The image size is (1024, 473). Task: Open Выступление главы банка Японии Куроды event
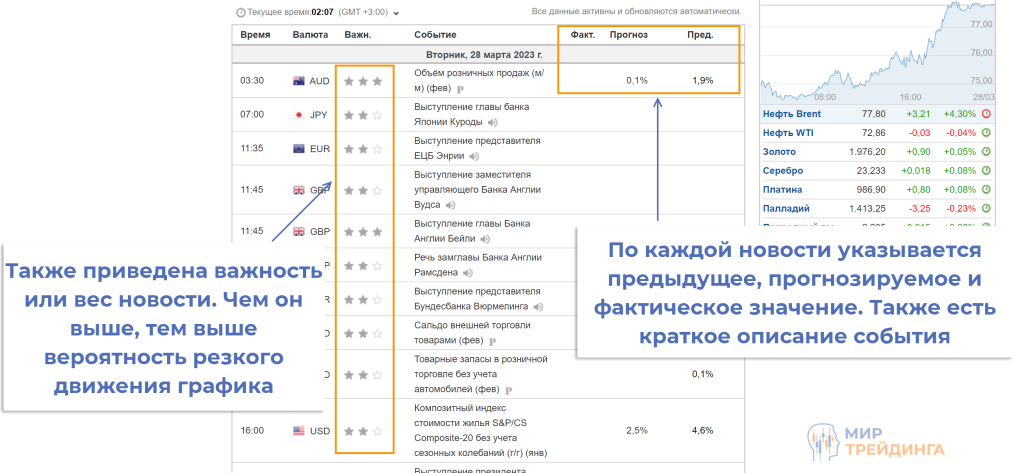pyautogui.click(x=472, y=114)
